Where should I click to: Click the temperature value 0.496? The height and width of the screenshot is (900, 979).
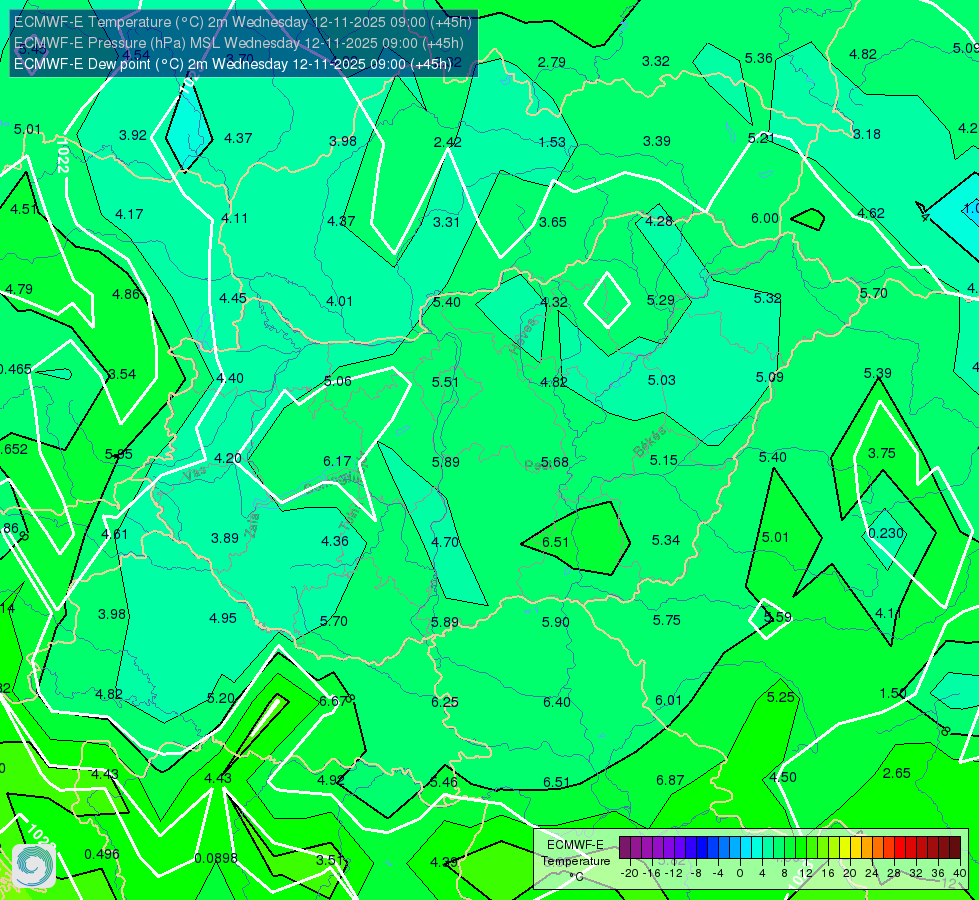click(x=102, y=854)
